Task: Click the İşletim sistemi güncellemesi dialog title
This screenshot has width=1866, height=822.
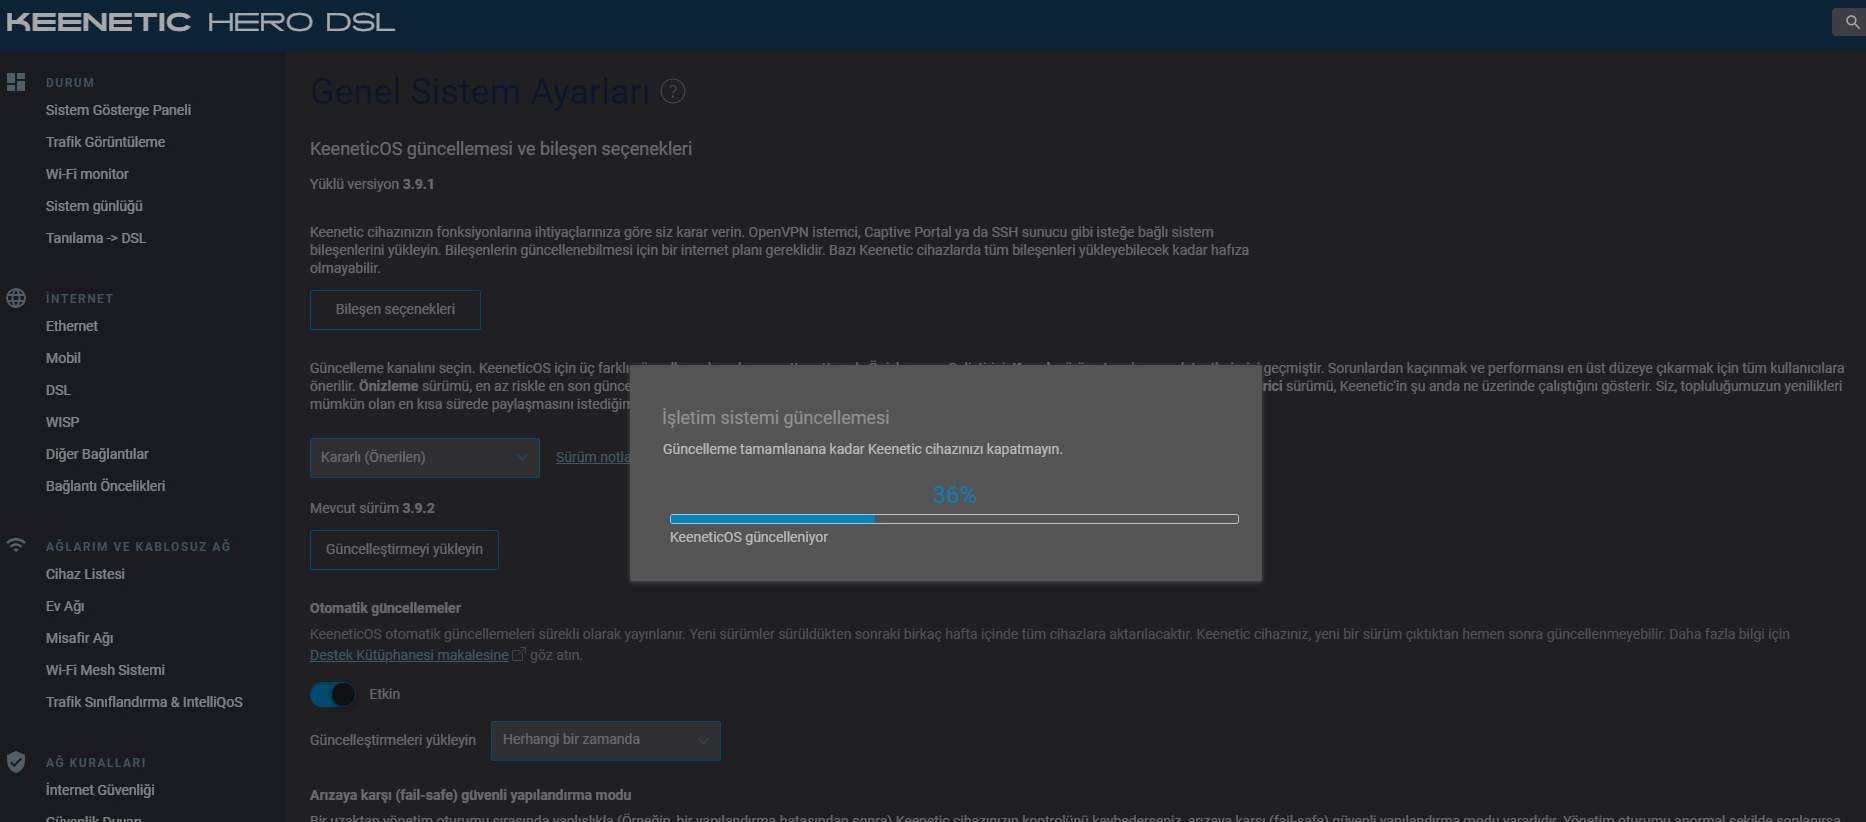Action: pos(775,418)
